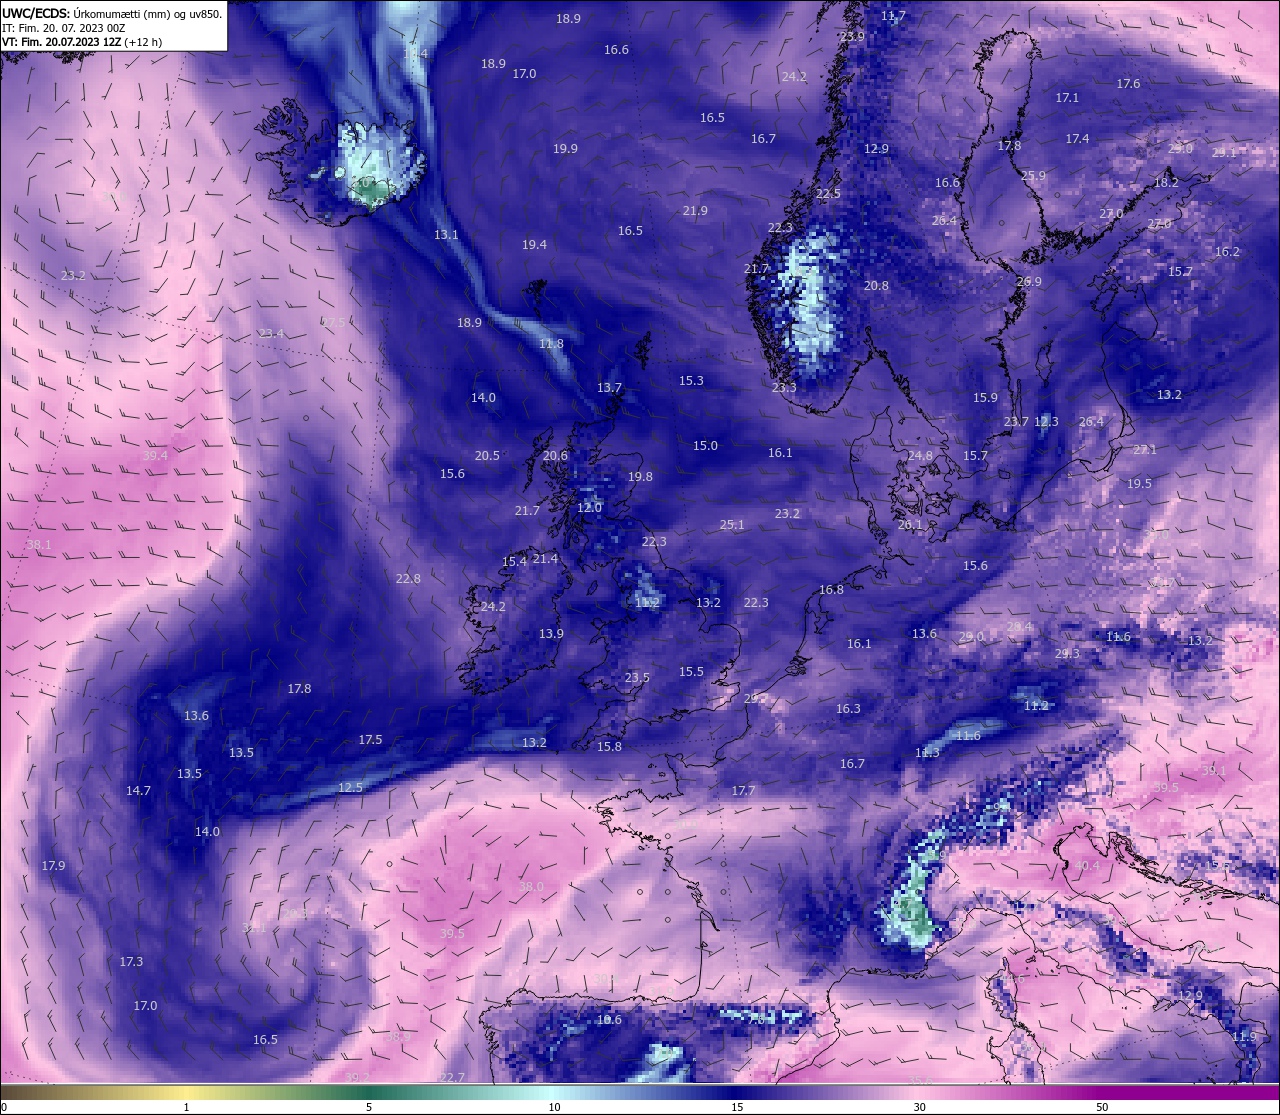Click the 27.5 value on the map

coord(333,323)
